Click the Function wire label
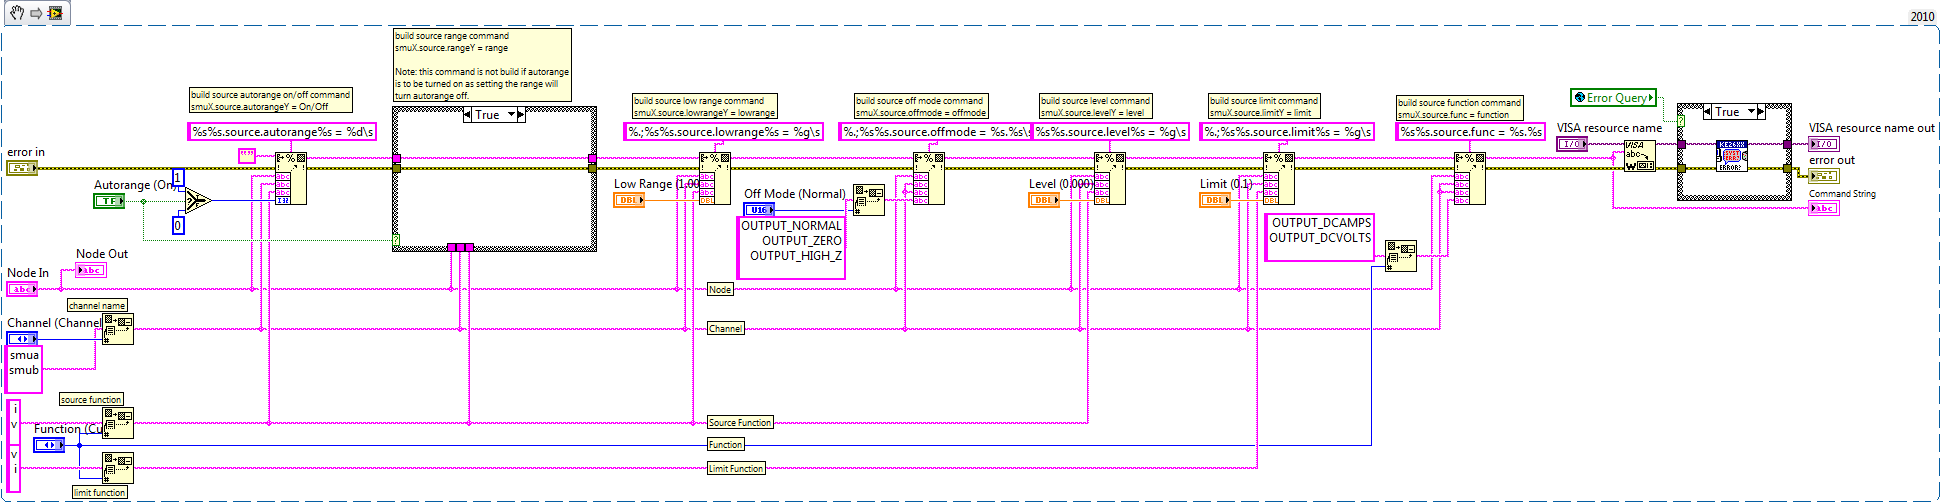Image resolution: width=1941 pixels, height=503 pixels. [725, 445]
